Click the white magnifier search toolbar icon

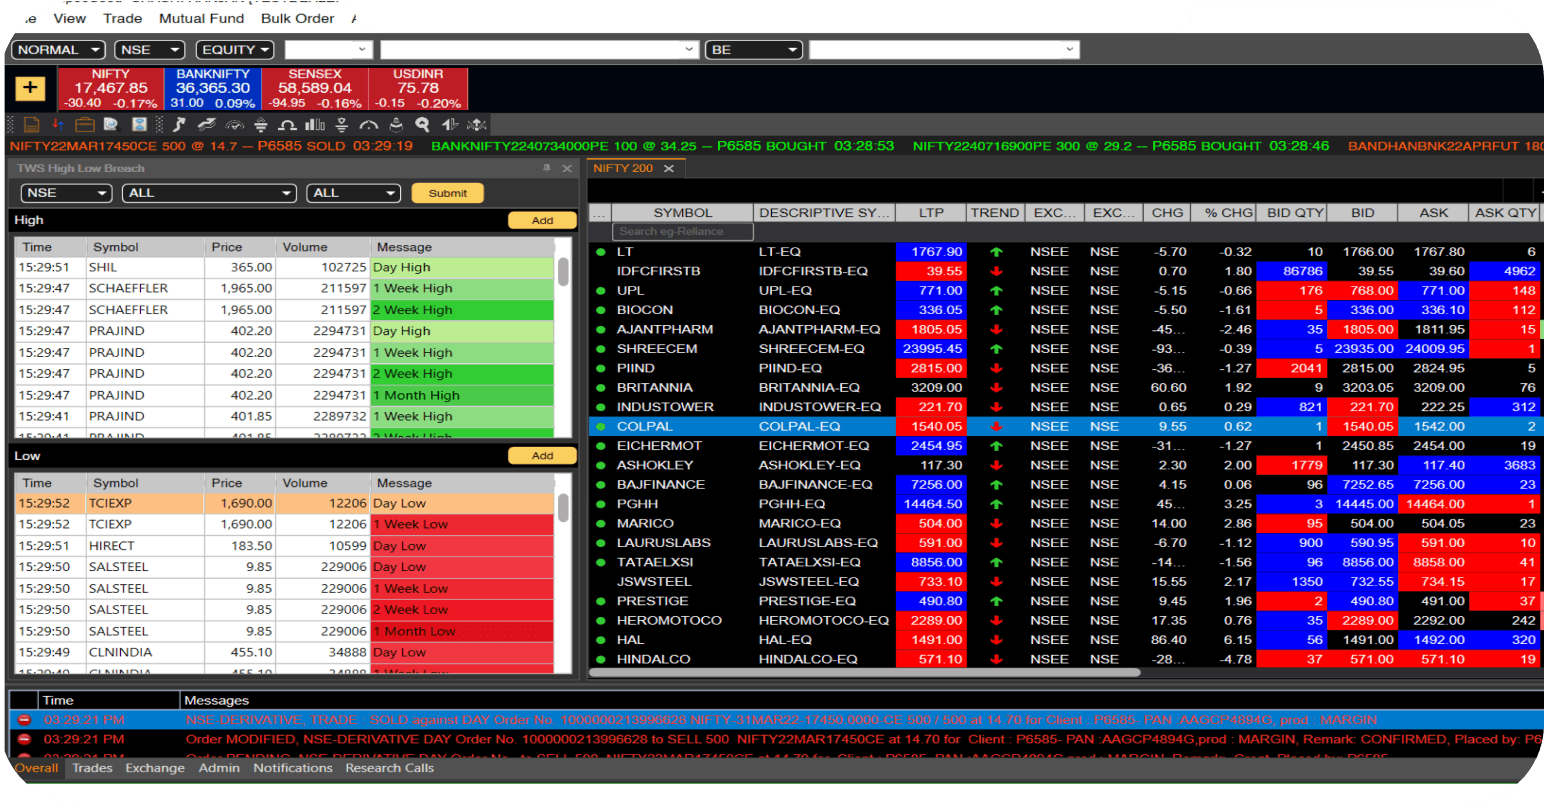click(422, 124)
